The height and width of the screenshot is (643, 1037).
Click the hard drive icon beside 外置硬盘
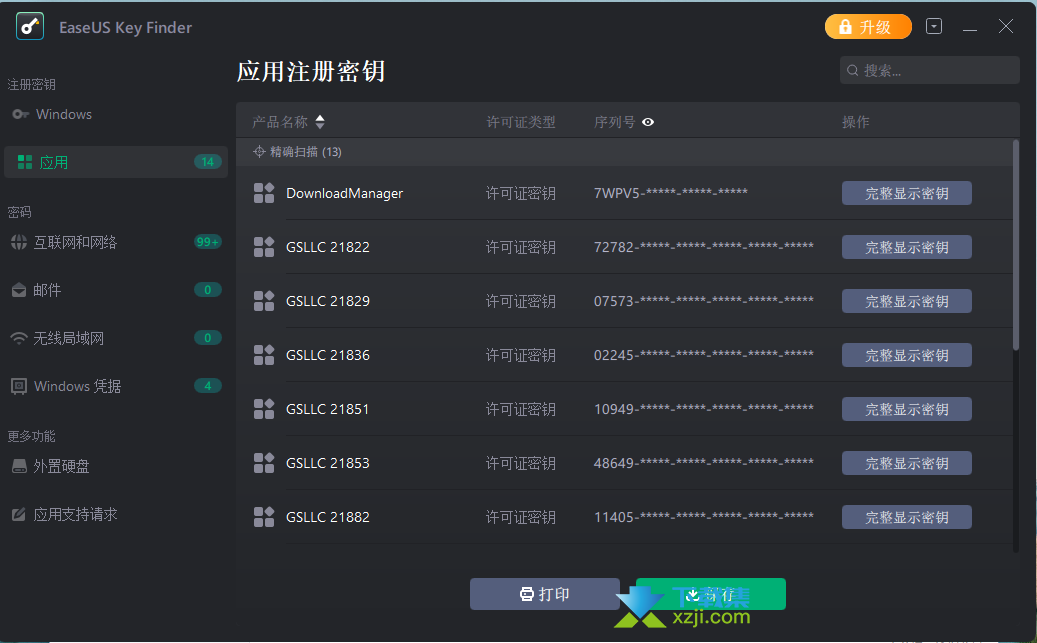pyautogui.click(x=19, y=466)
